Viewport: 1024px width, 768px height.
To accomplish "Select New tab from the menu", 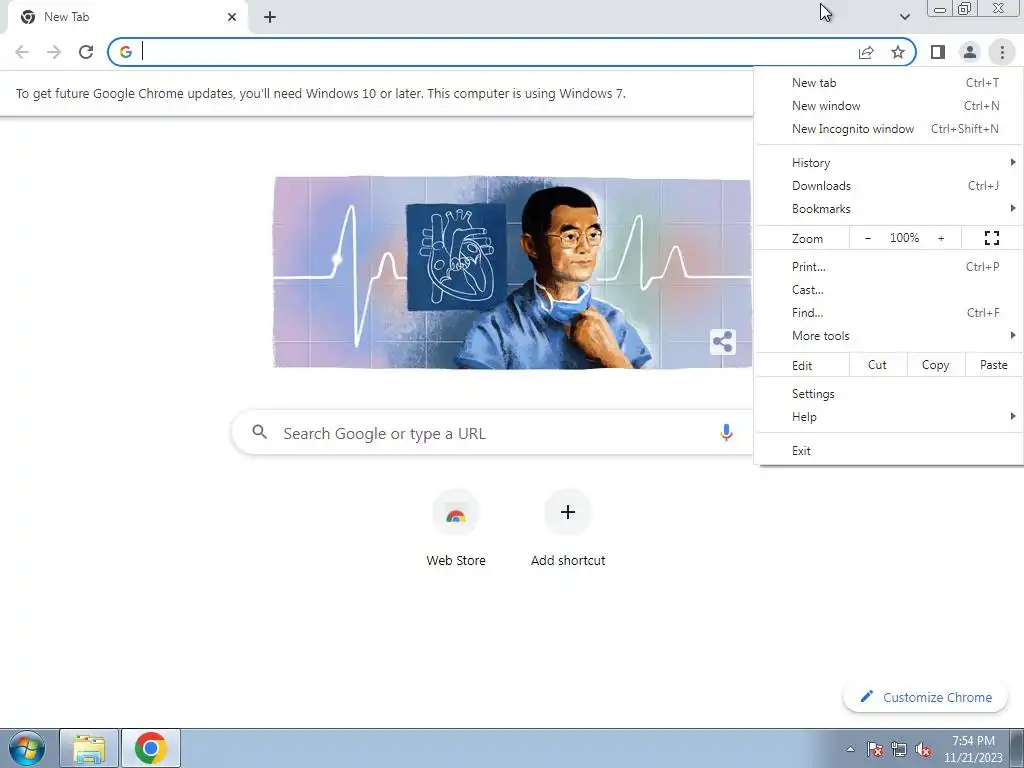I will click(889, 83).
